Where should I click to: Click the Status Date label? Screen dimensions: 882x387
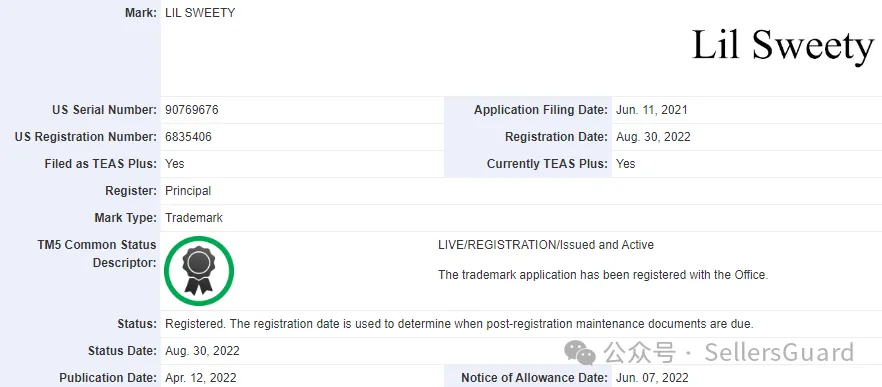(x=123, y=352)
